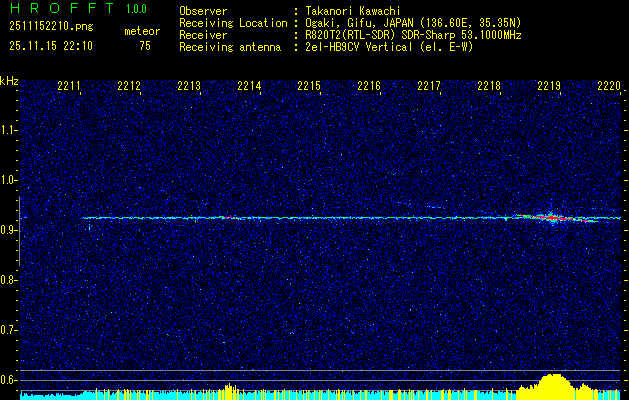
Task: Click the 2211 time marker
Action: click(x=69, y=86)
